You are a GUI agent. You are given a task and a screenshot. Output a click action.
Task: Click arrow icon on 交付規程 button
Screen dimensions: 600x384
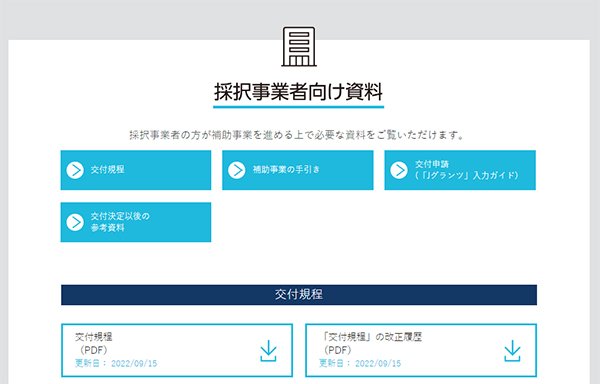(x=75, y=170)
